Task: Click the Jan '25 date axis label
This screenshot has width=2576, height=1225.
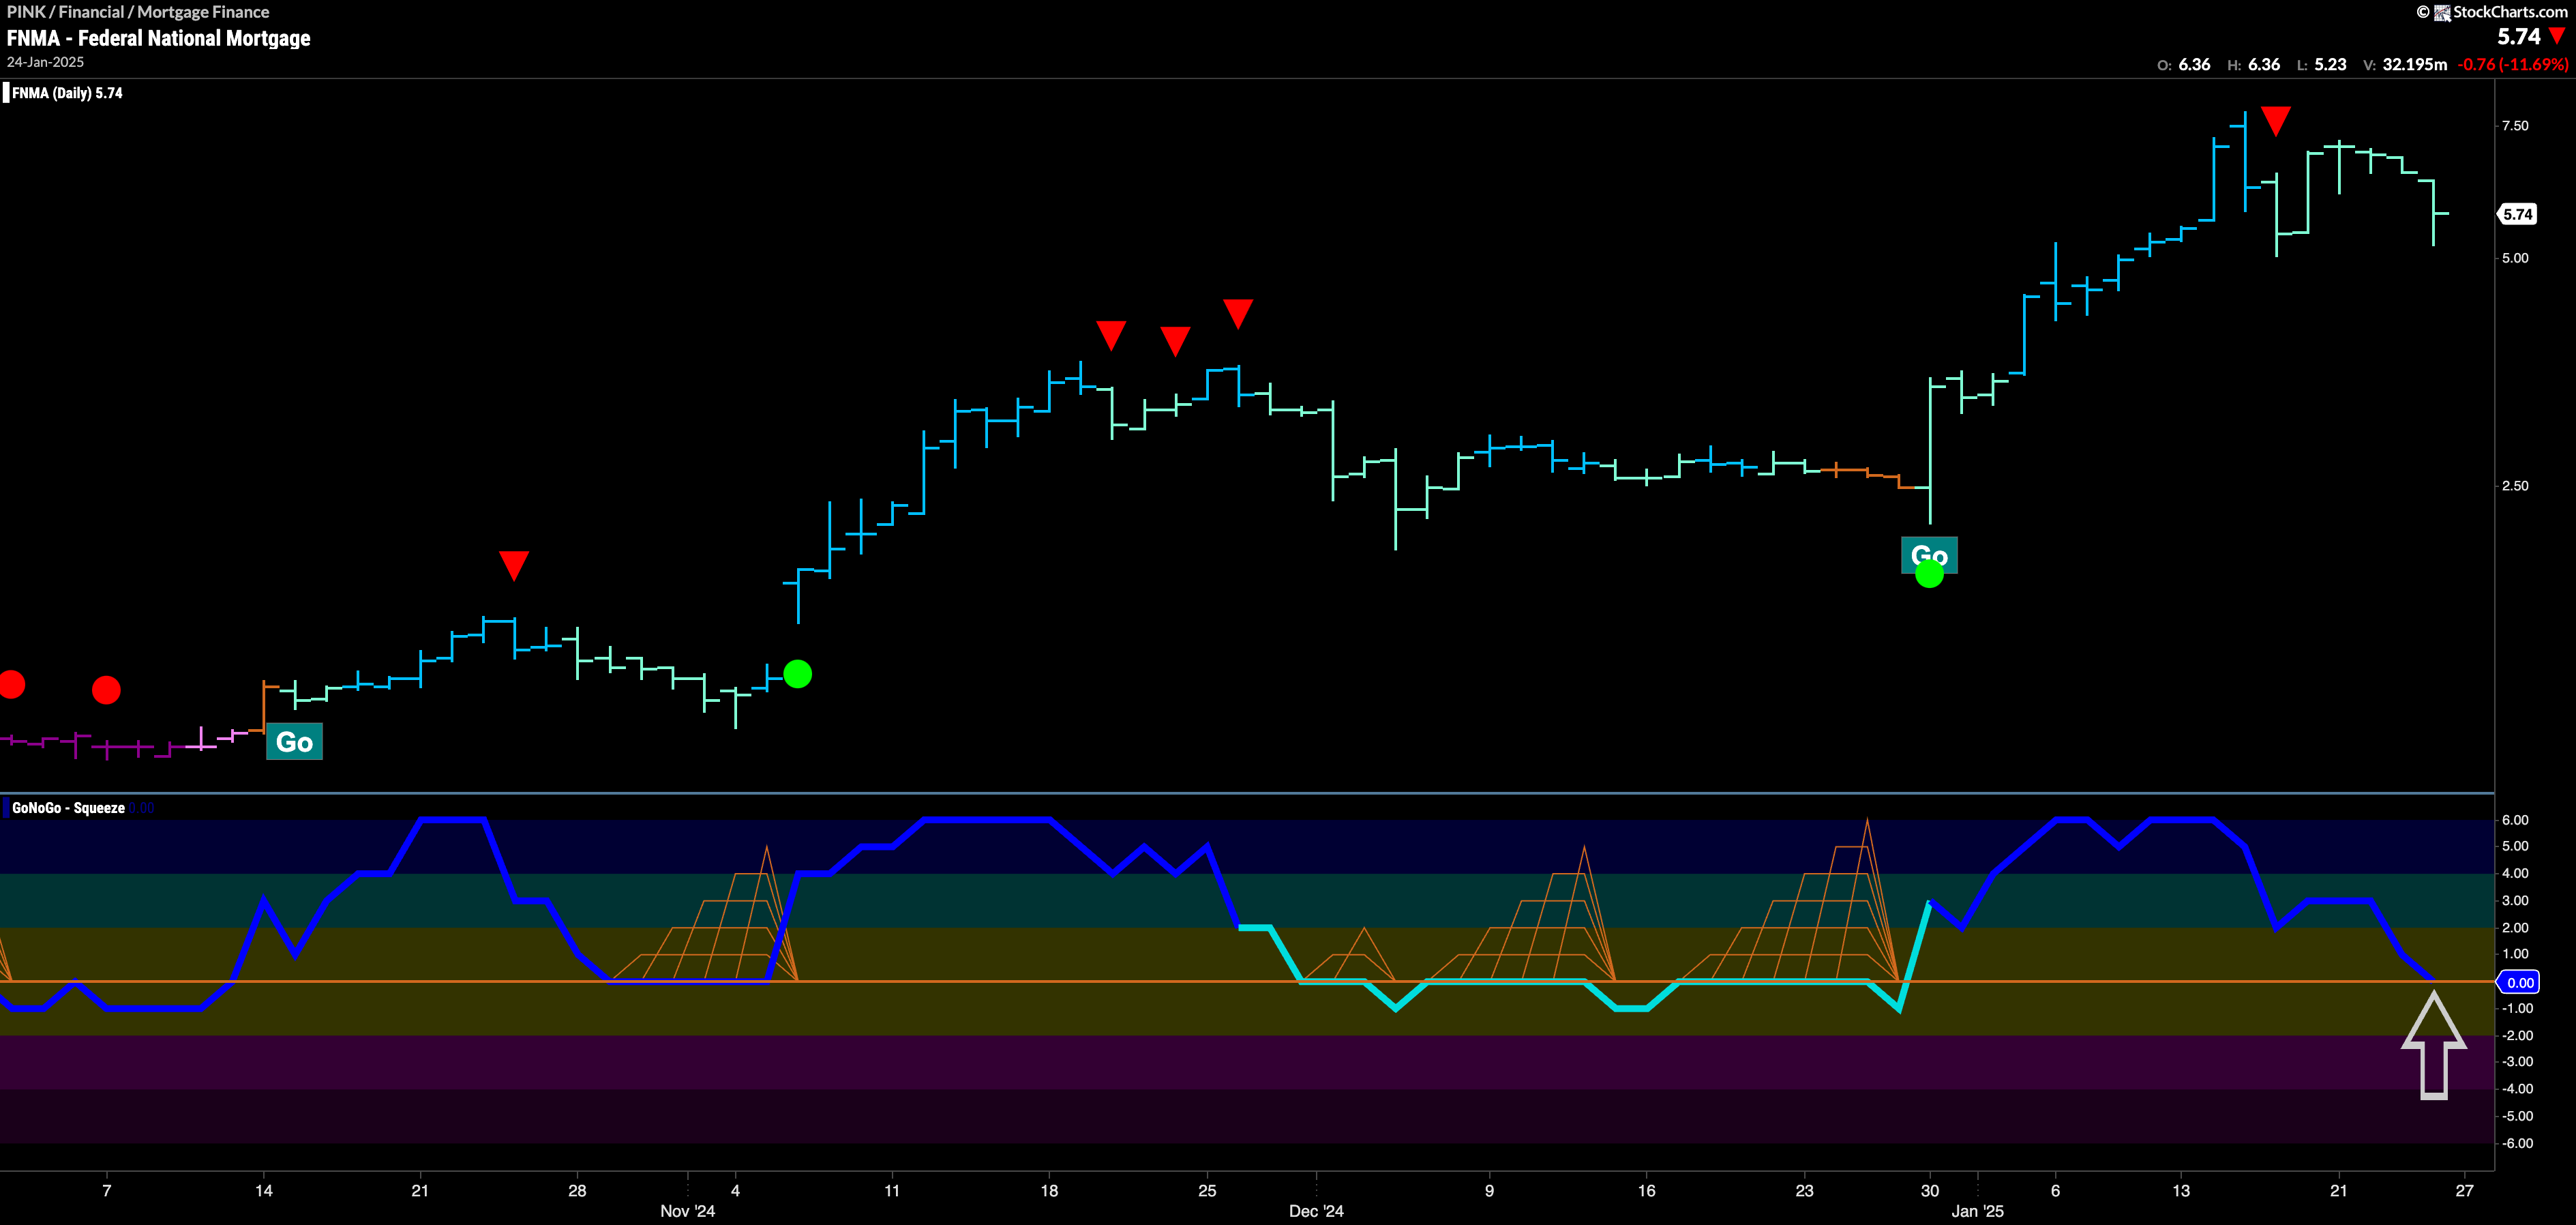Action: coord(1977,1211)
